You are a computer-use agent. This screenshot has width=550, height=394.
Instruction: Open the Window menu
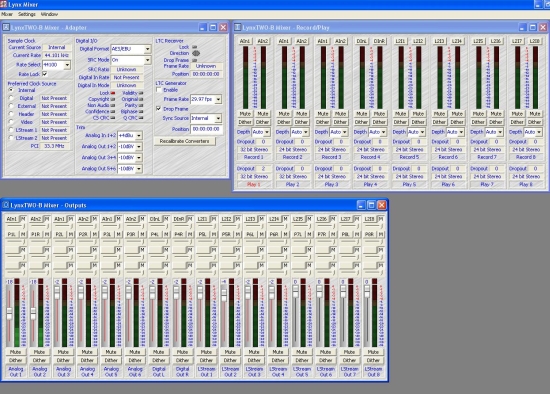tap(49, 14)
